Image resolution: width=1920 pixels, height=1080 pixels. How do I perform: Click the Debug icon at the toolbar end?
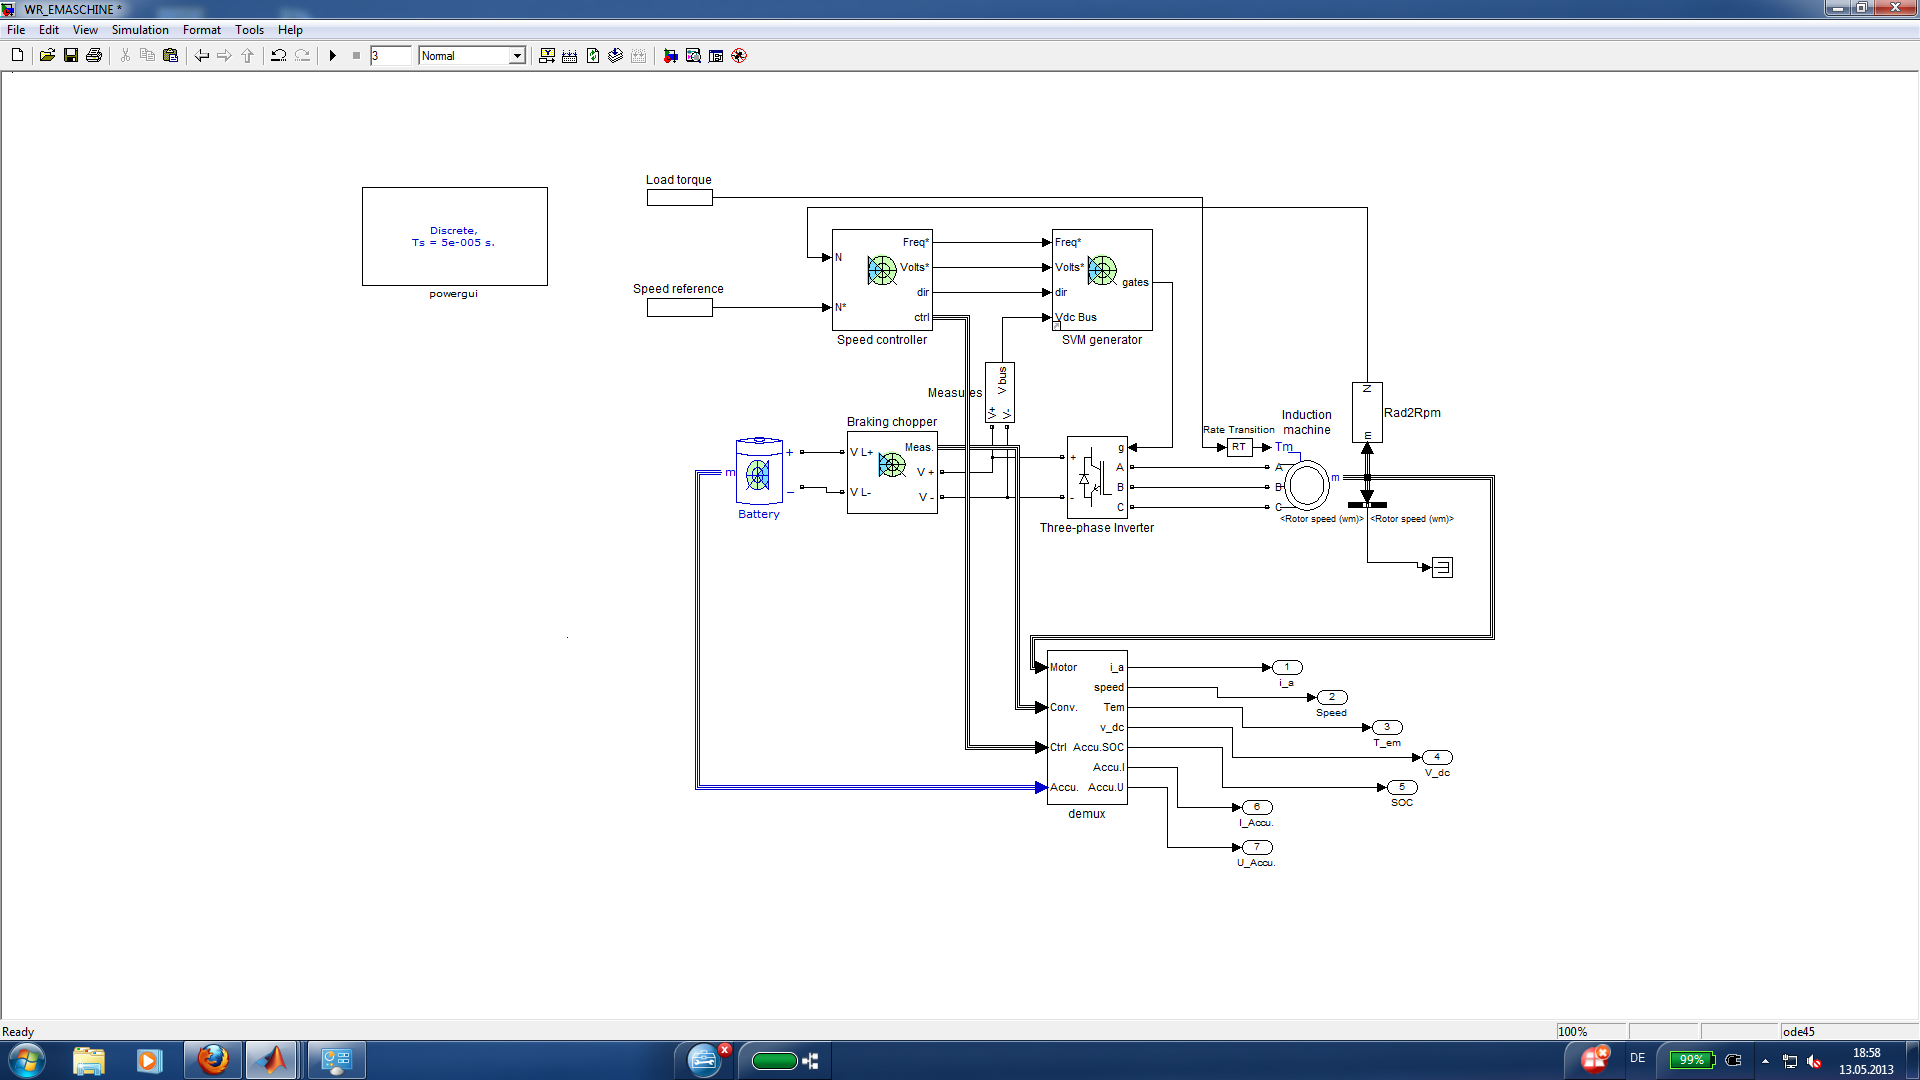739,55
